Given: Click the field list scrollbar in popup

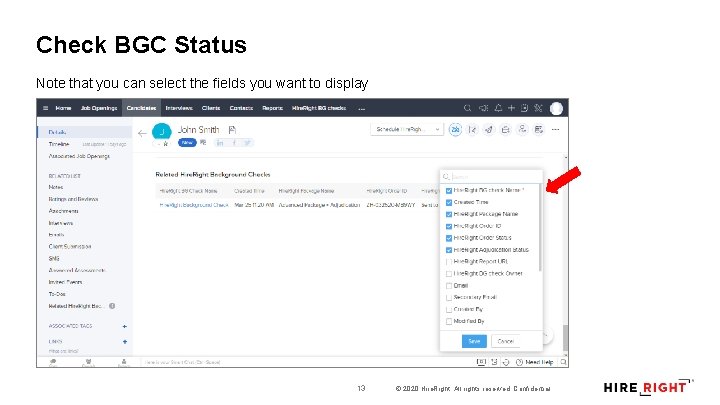Looking at the screenshot, I should click(x=540, y=227).
